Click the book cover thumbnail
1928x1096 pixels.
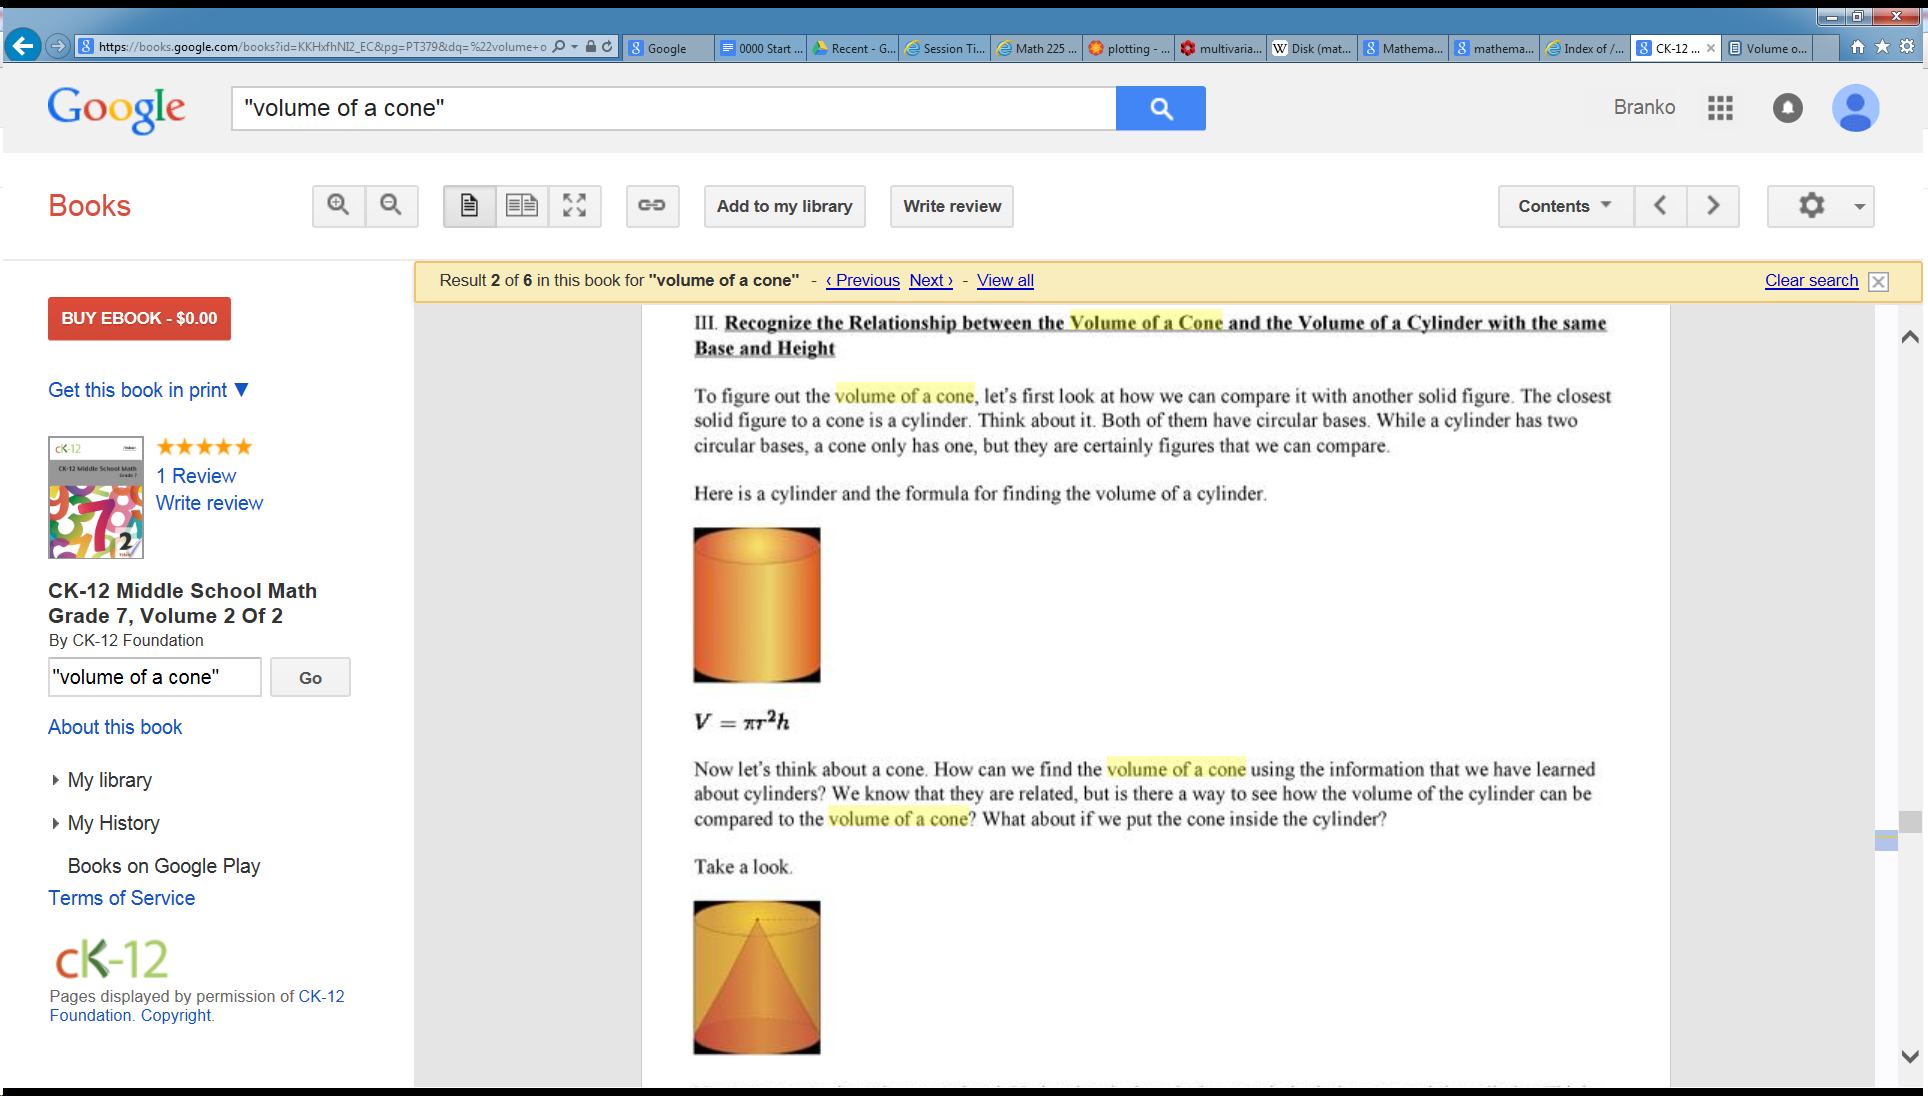96,497
